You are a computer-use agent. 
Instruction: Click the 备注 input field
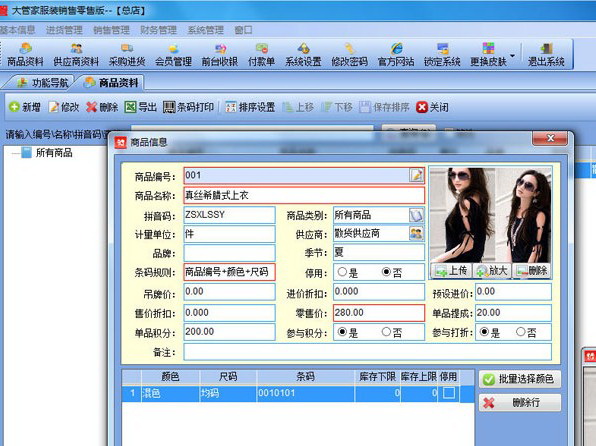[368, 352]
